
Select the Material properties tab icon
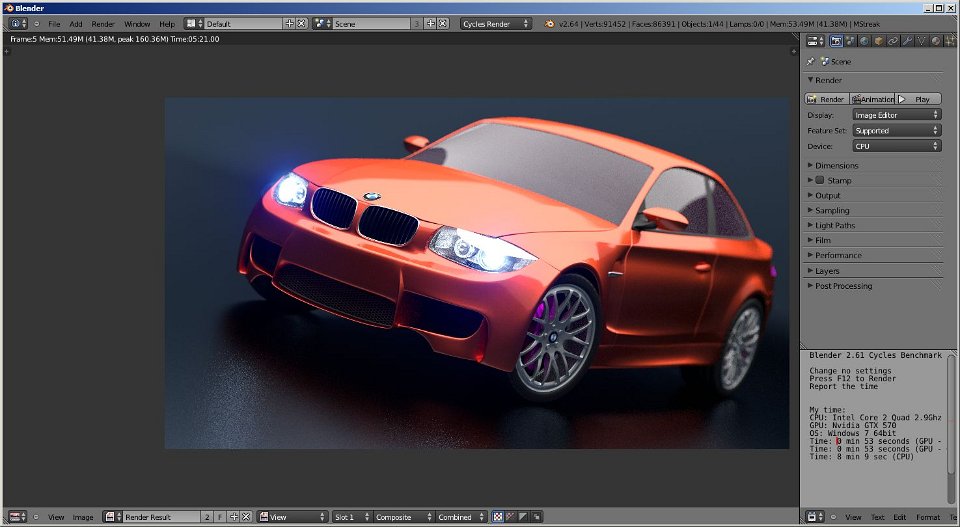pos(935,41)
